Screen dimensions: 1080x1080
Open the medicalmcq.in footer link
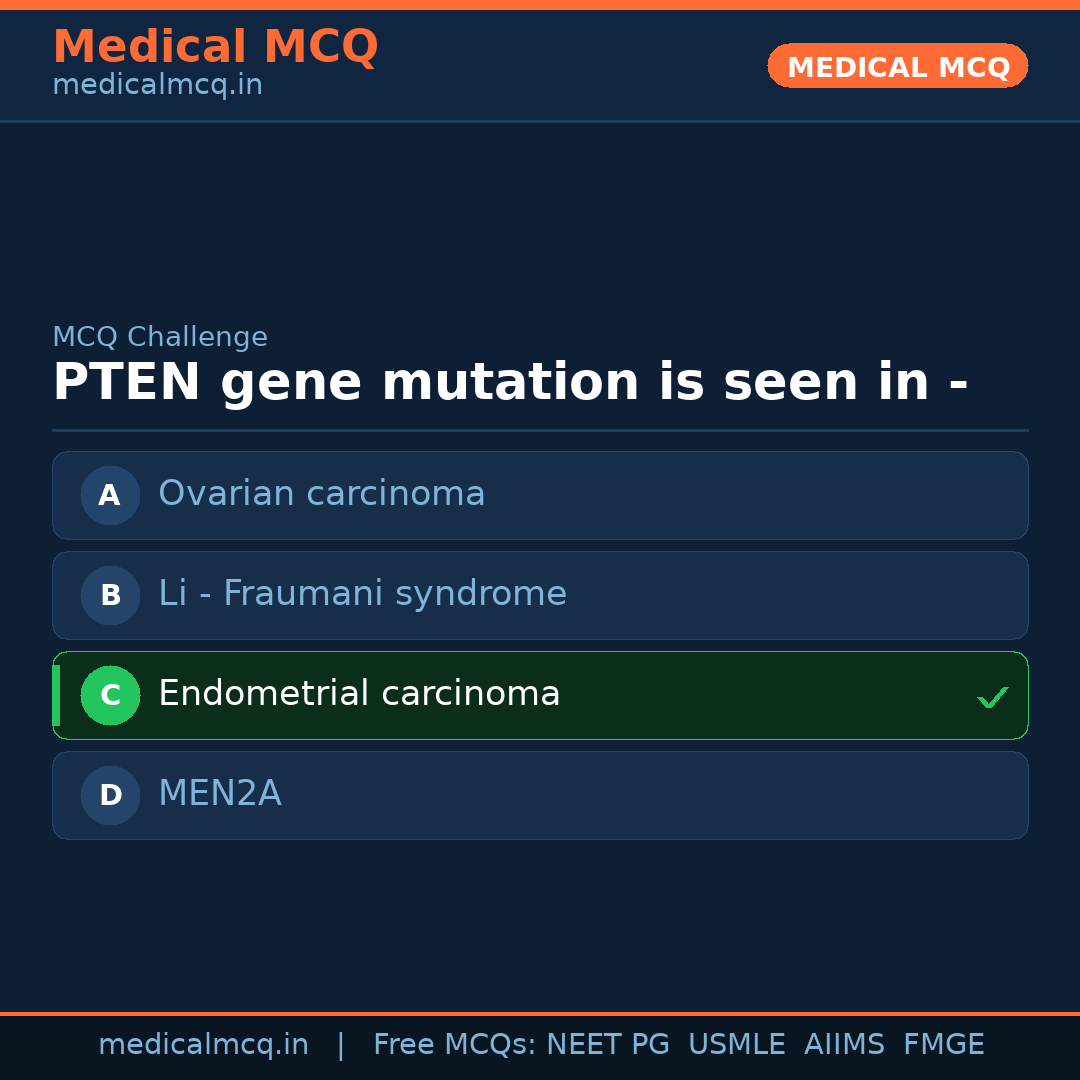(203, 1045)
